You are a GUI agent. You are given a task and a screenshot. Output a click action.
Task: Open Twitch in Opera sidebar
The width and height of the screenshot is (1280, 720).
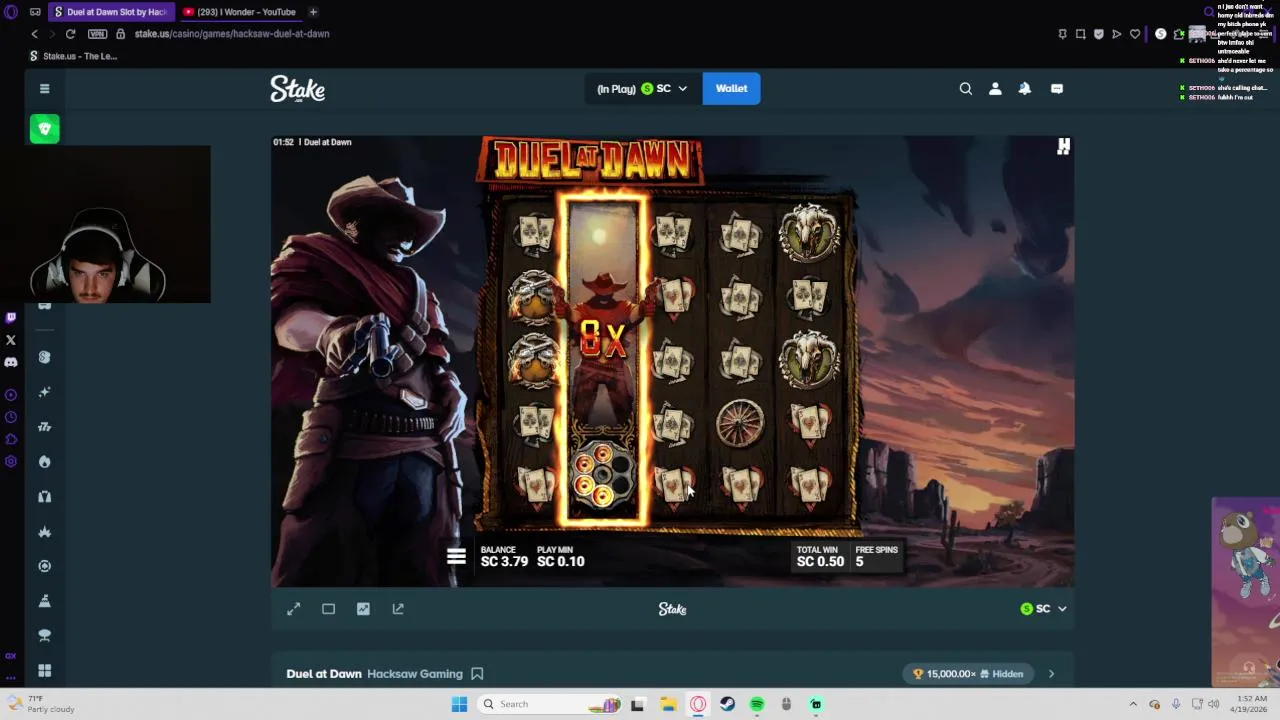11,318
